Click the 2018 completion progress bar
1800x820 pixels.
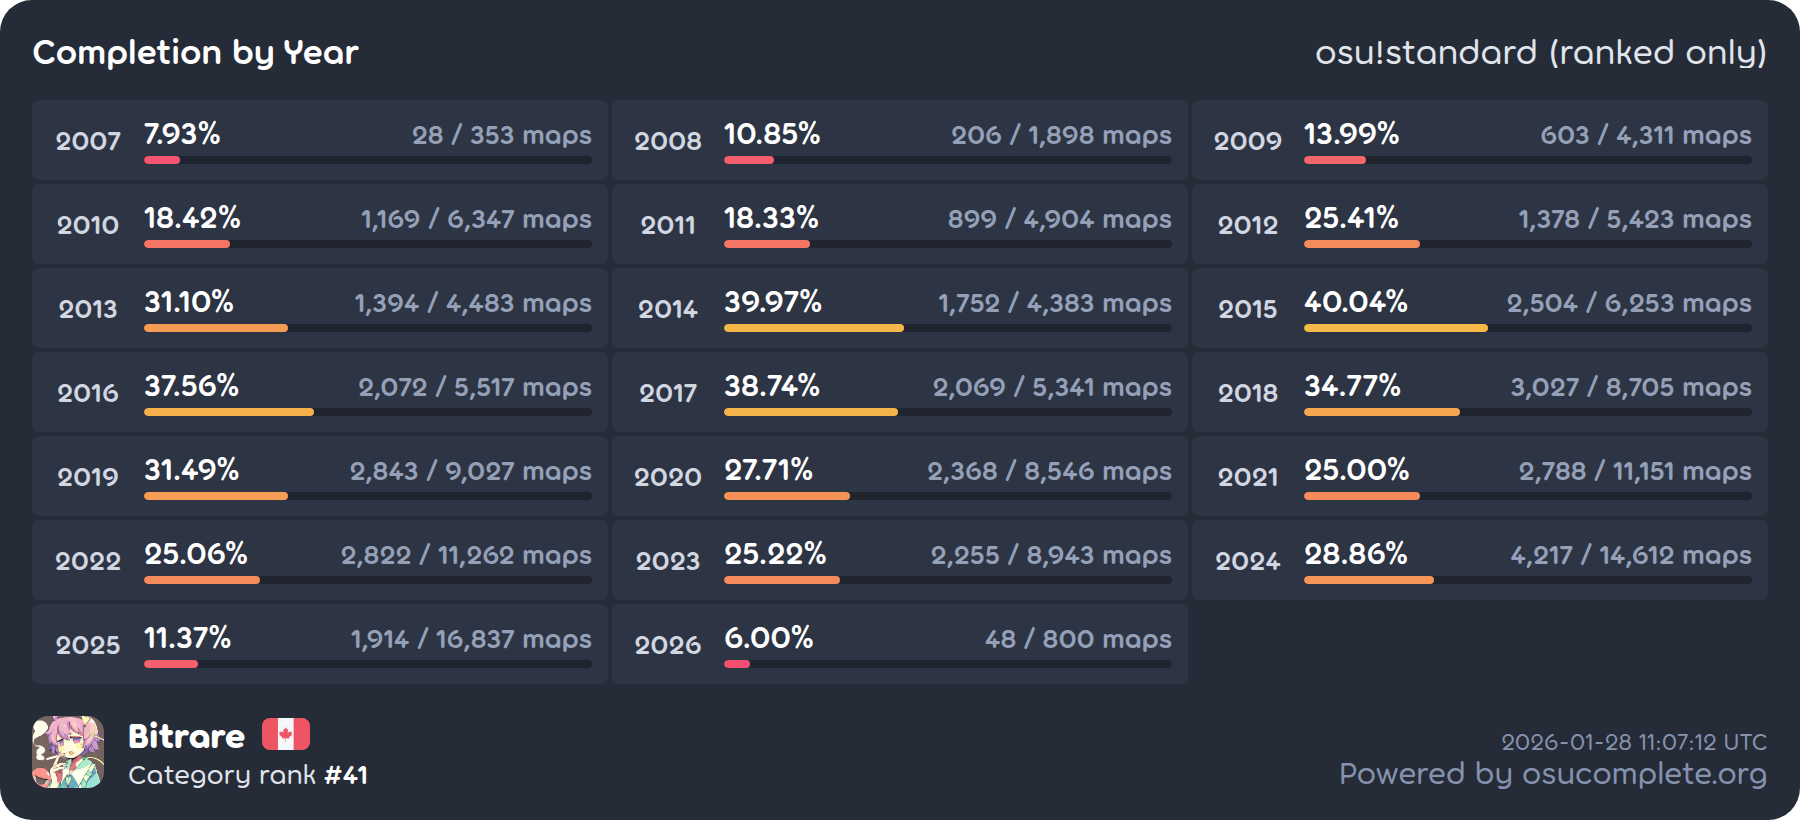[1527, 412]
